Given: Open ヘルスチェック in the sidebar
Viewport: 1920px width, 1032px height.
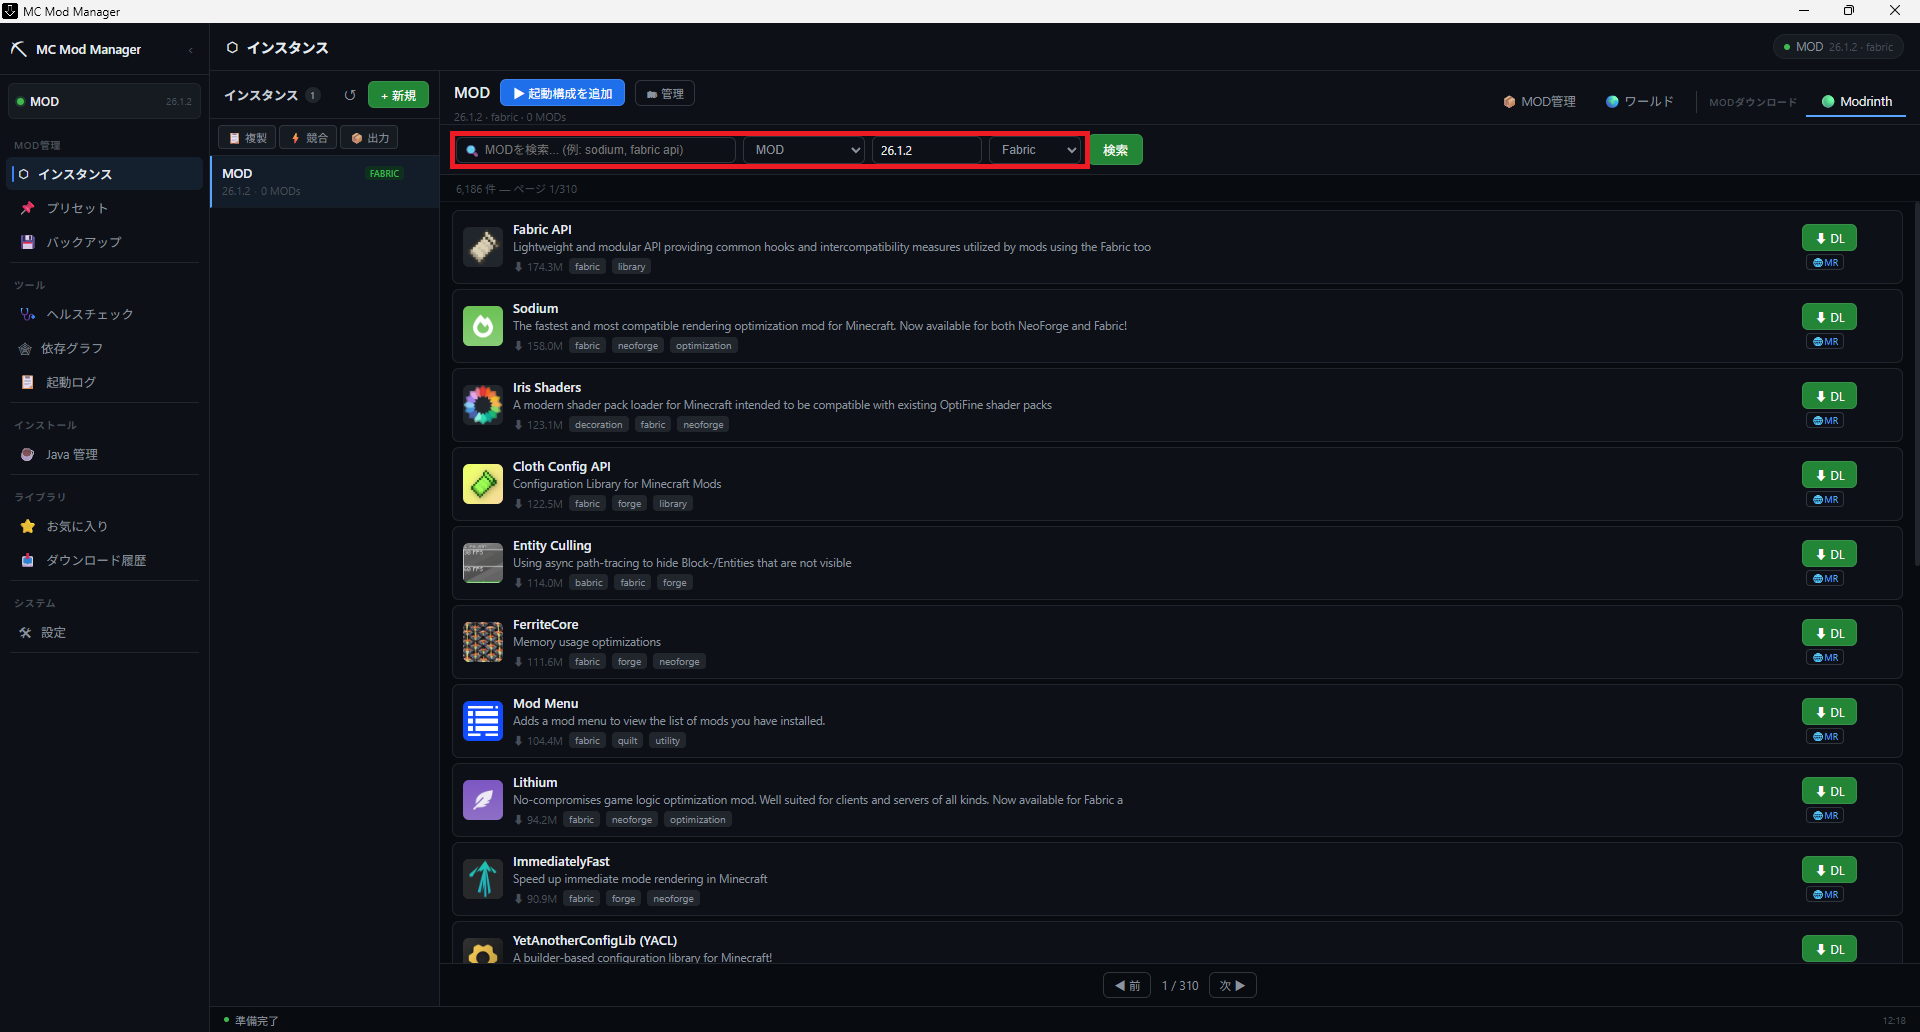Looking at the screenshot, I should coord(106,314).
